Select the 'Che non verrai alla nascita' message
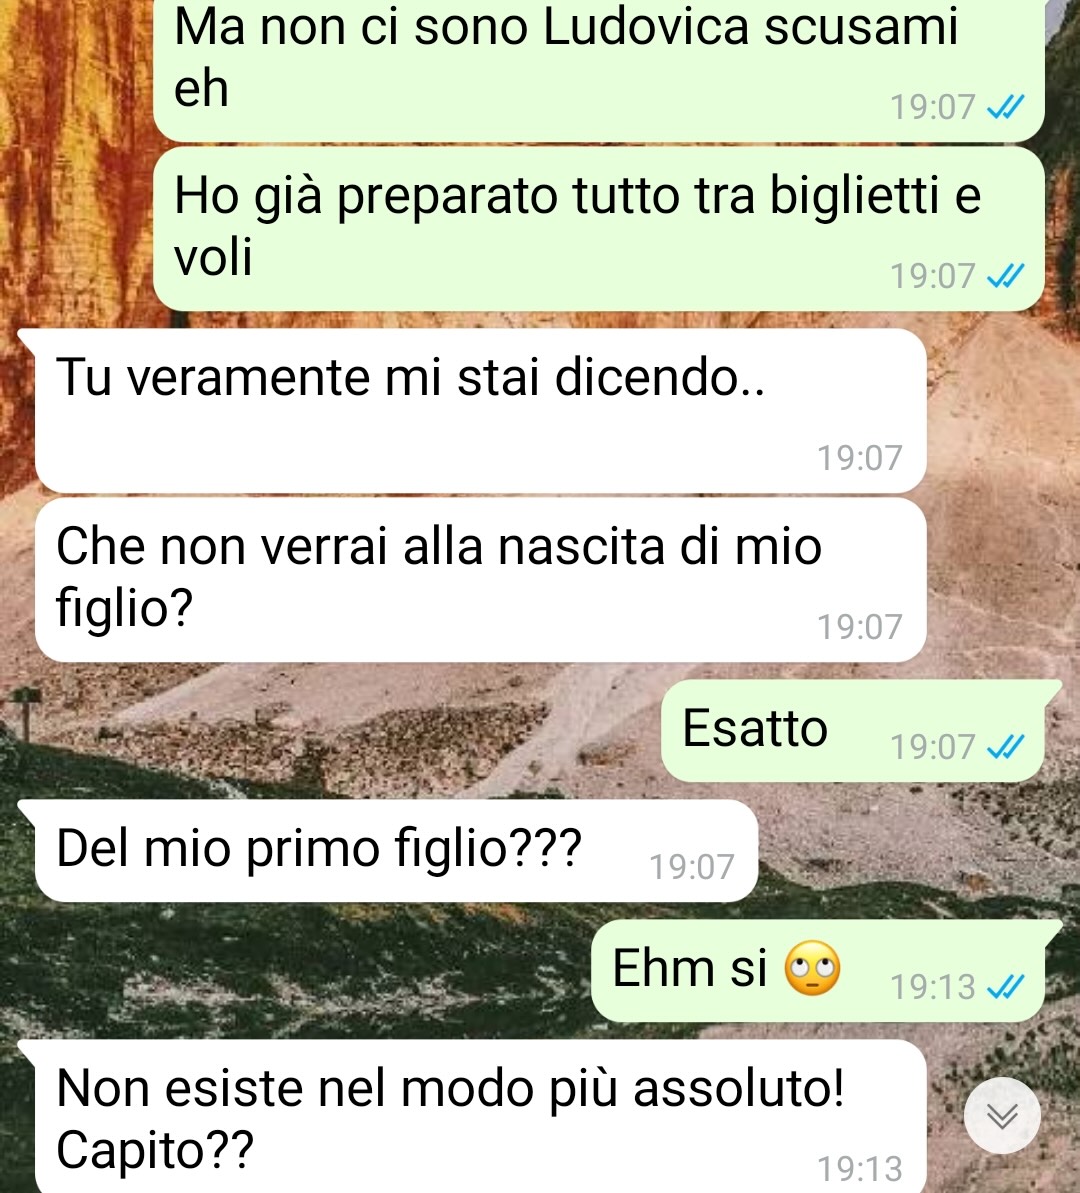This screenshot has width=1080, height=1193. click(481, 580)
